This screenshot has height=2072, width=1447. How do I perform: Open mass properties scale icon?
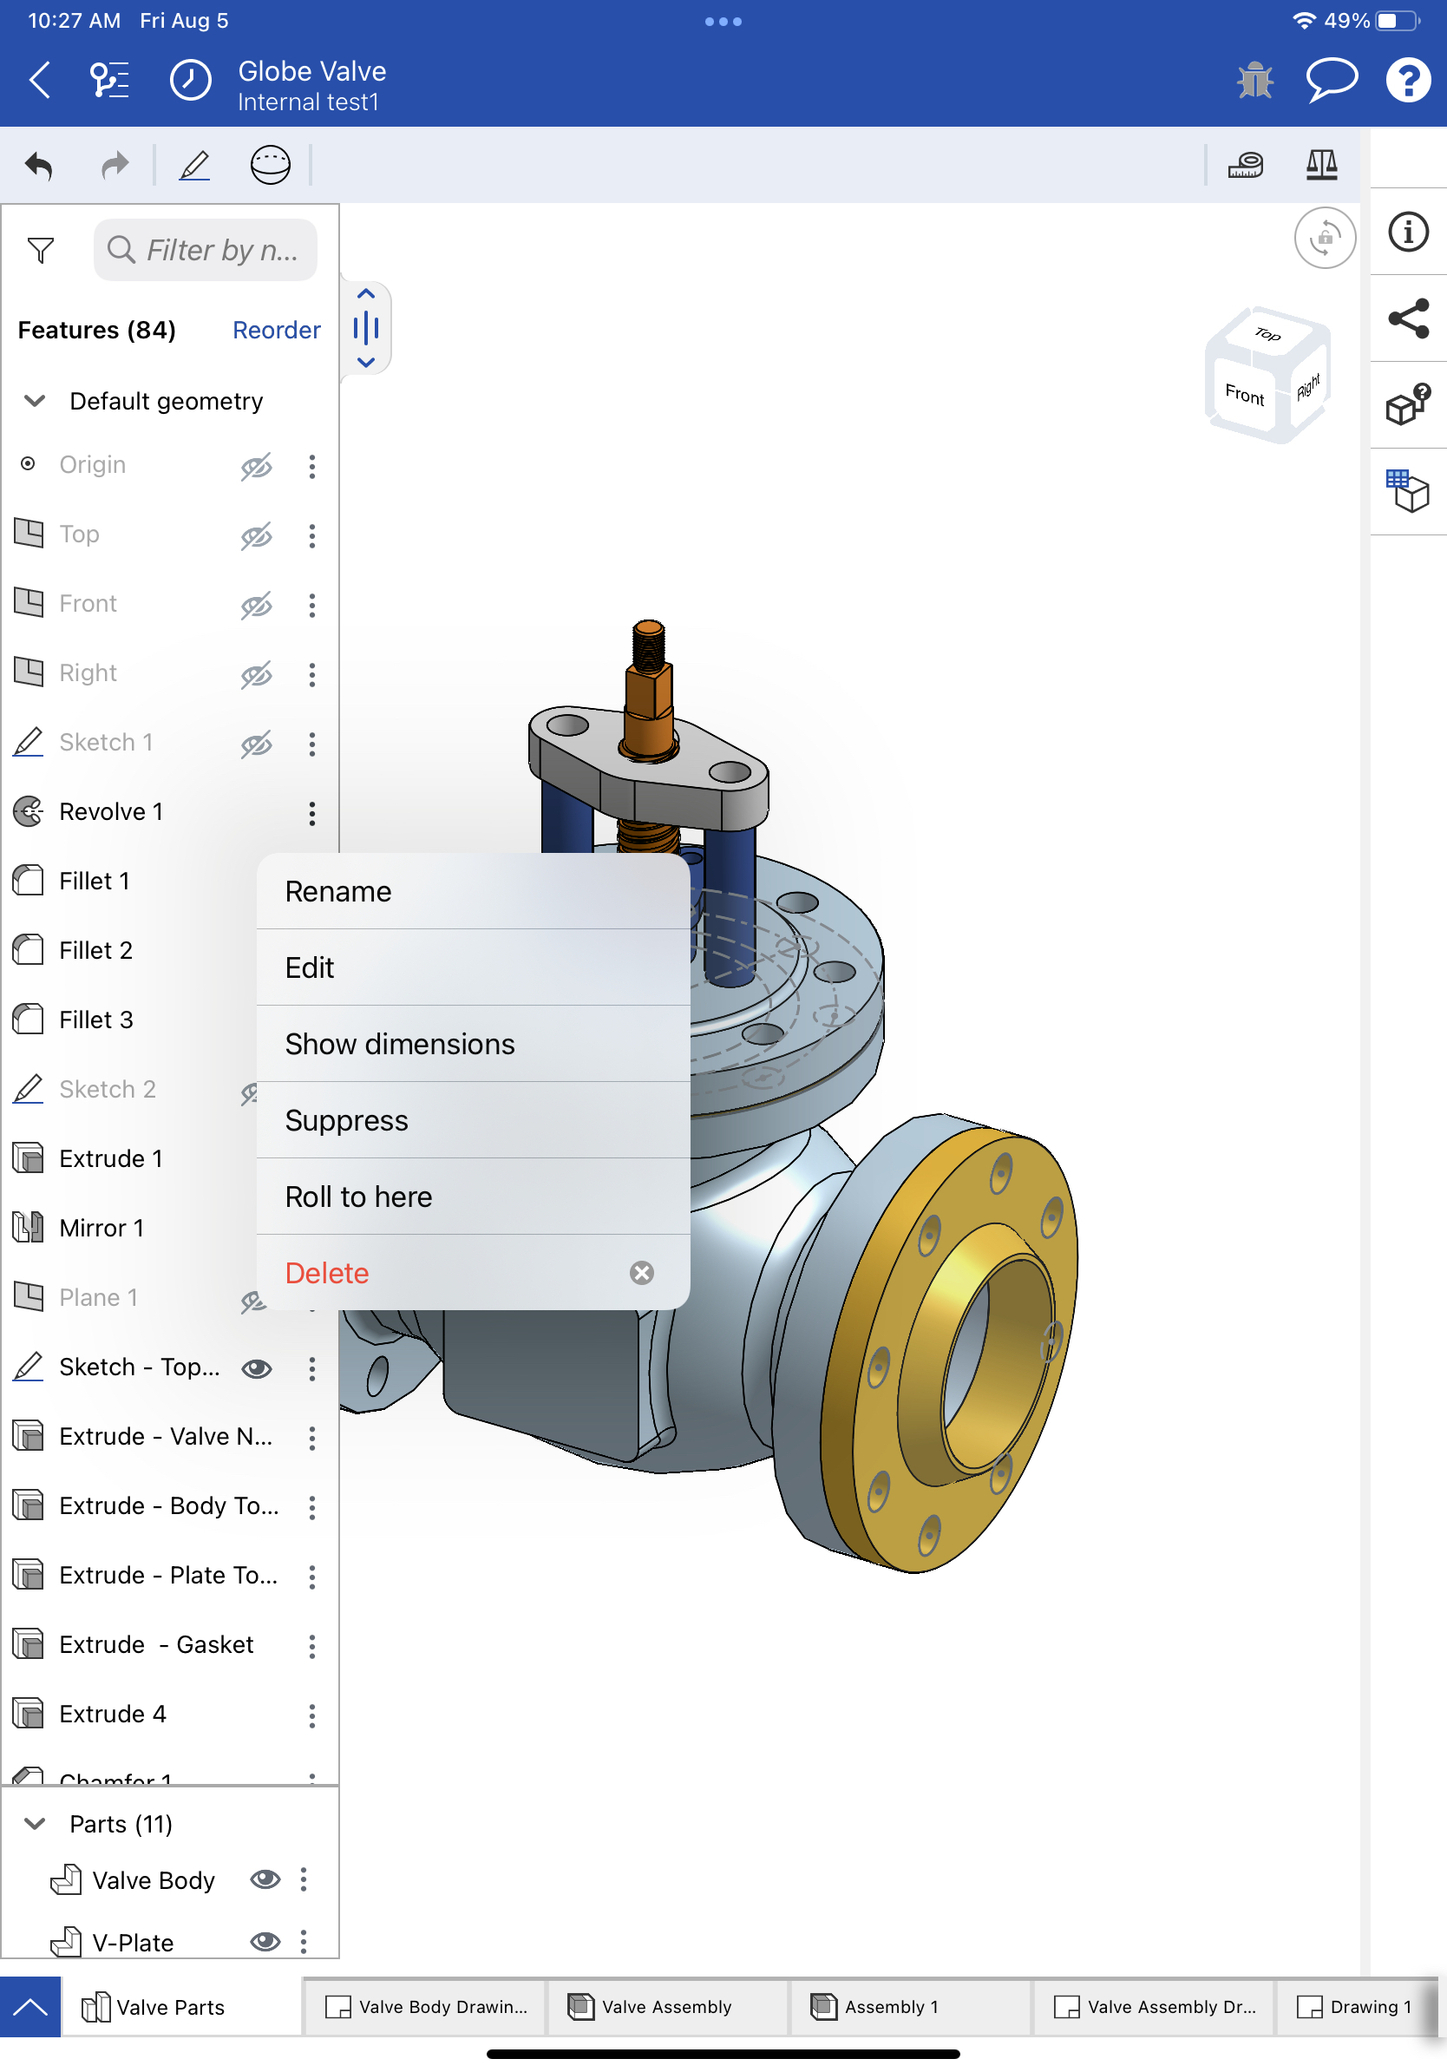pos(1321,165)
